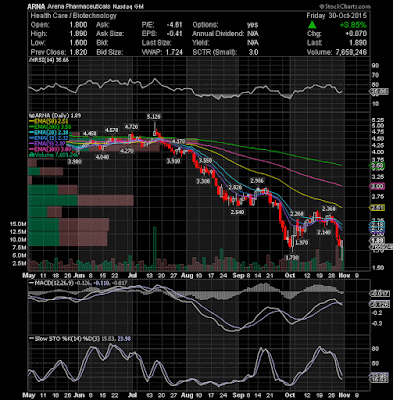Click the Annual Dividend label
Viewport: 393px width, 400px height.
pos(218,34)
